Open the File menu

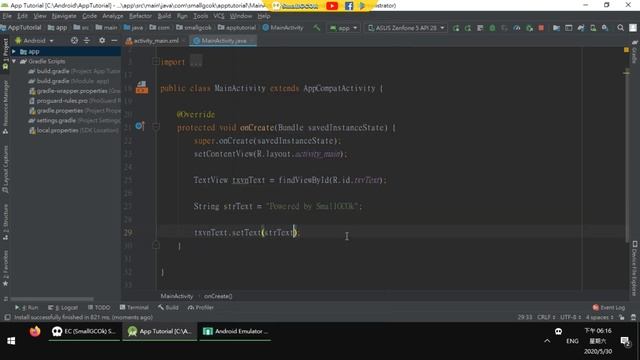click(7, 16)
